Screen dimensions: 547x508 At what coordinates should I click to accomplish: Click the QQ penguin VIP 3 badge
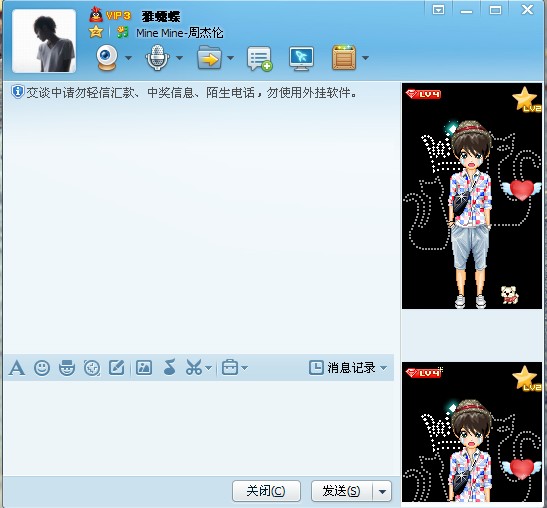(x=110, y=15)
